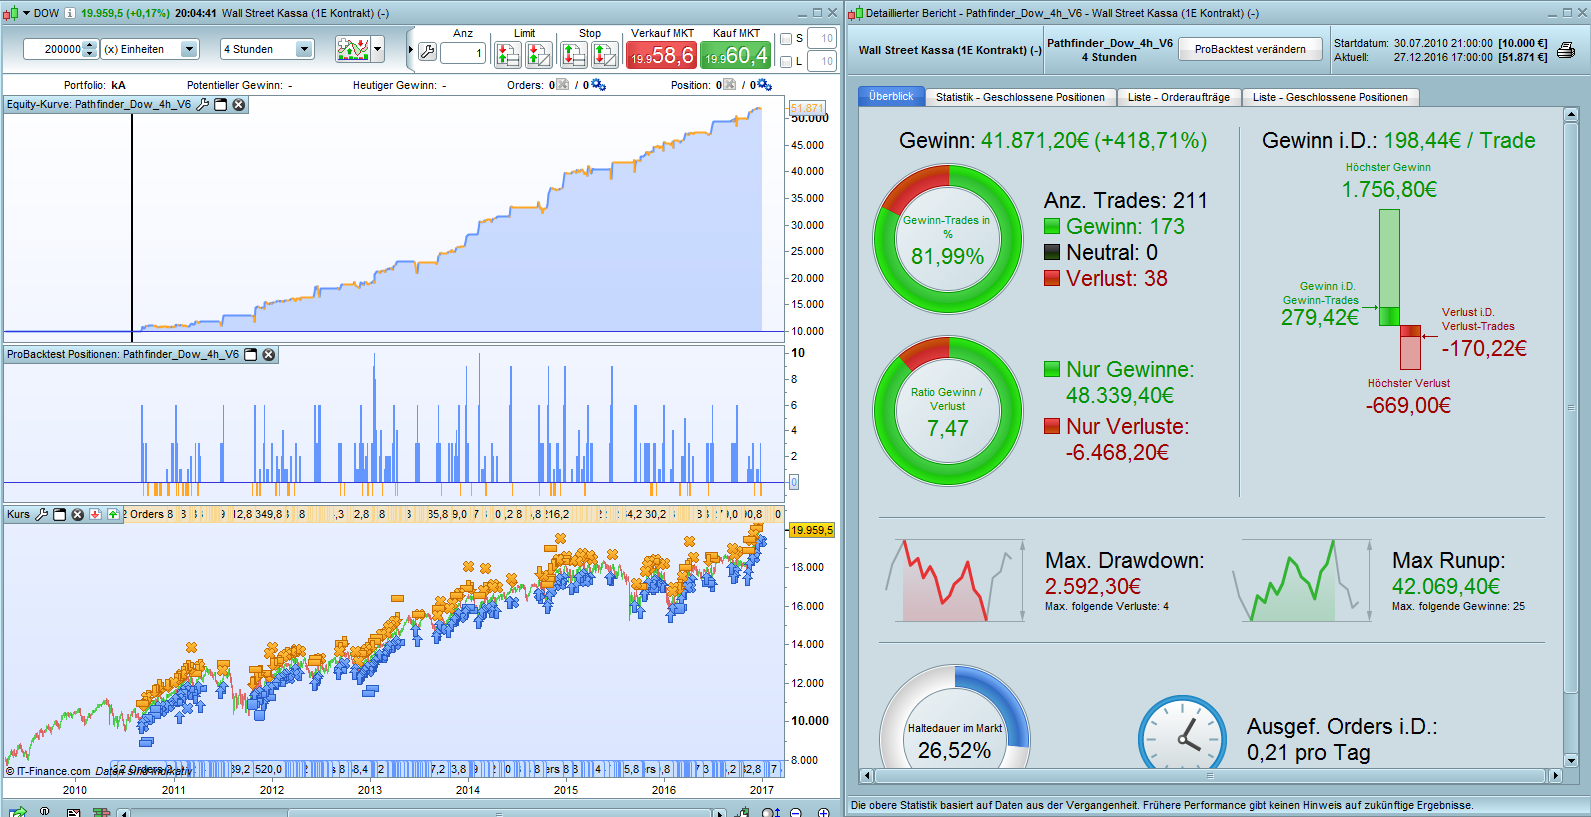Viewport: 1591px width, 817px height.
Task: Zoom out chart with minus magnifier
Action: coord(796,812)
